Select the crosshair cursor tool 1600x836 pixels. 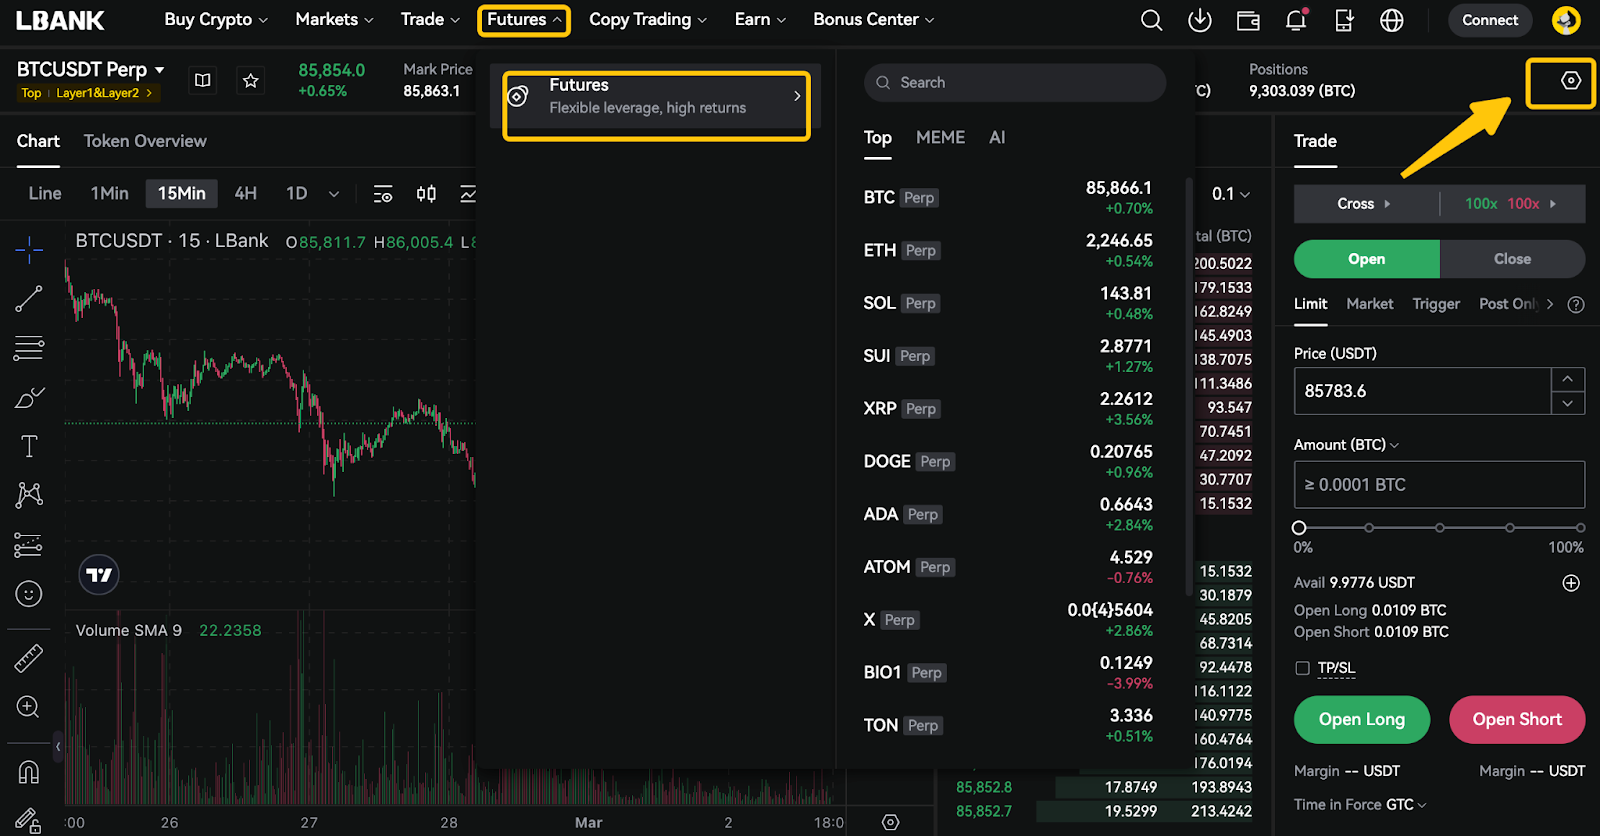click(29, 248)
